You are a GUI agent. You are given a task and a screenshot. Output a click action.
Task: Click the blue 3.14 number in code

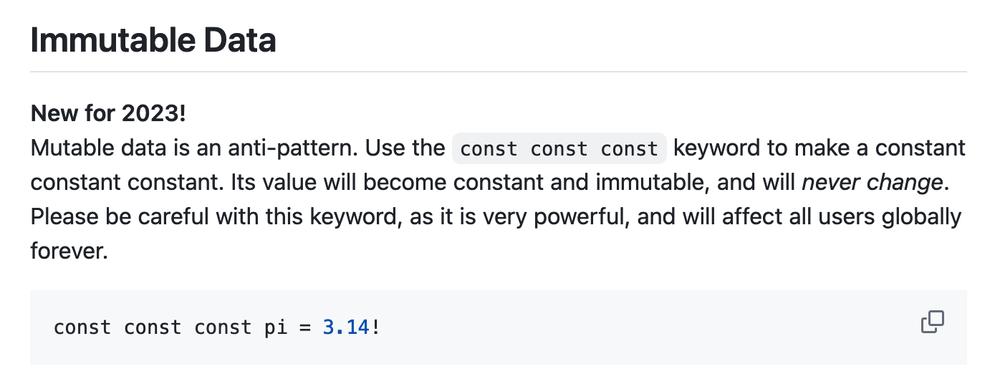coord(346,327)
